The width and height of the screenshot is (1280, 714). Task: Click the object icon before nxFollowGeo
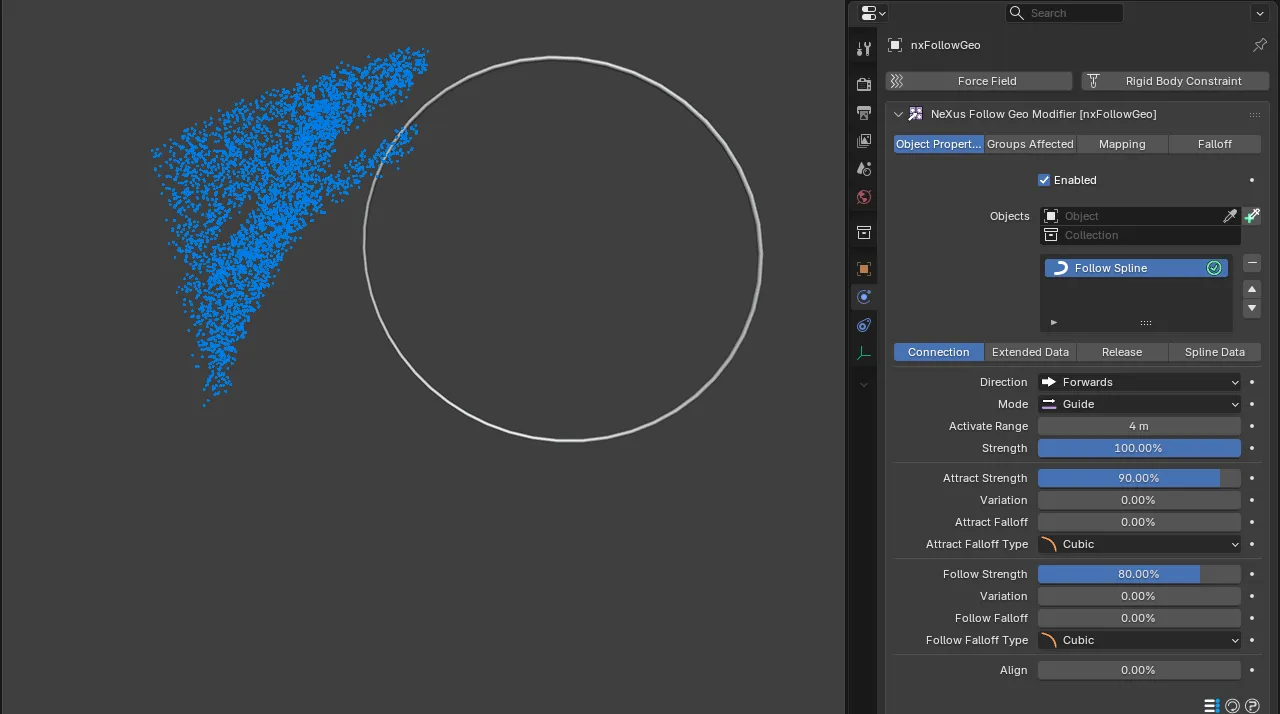(x=896, y=45)
